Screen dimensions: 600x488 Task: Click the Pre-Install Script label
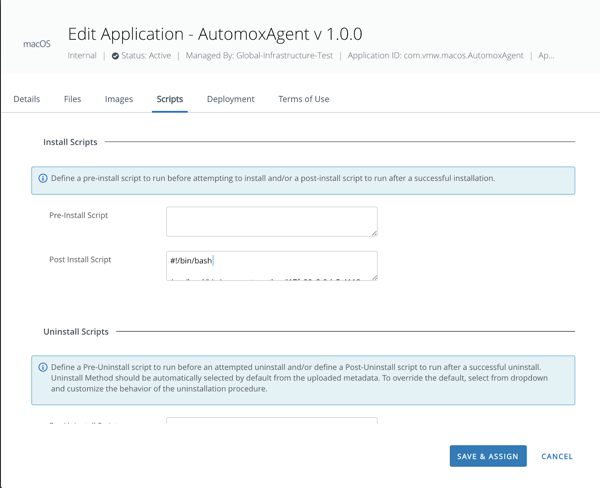[78, 215]
